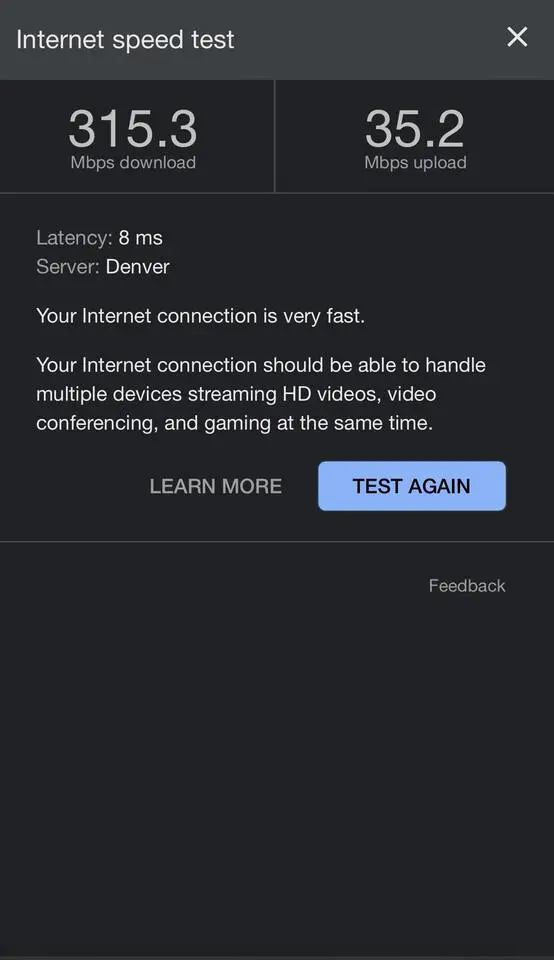Run the speed test with TEST AGAIN

coord(412,486)
